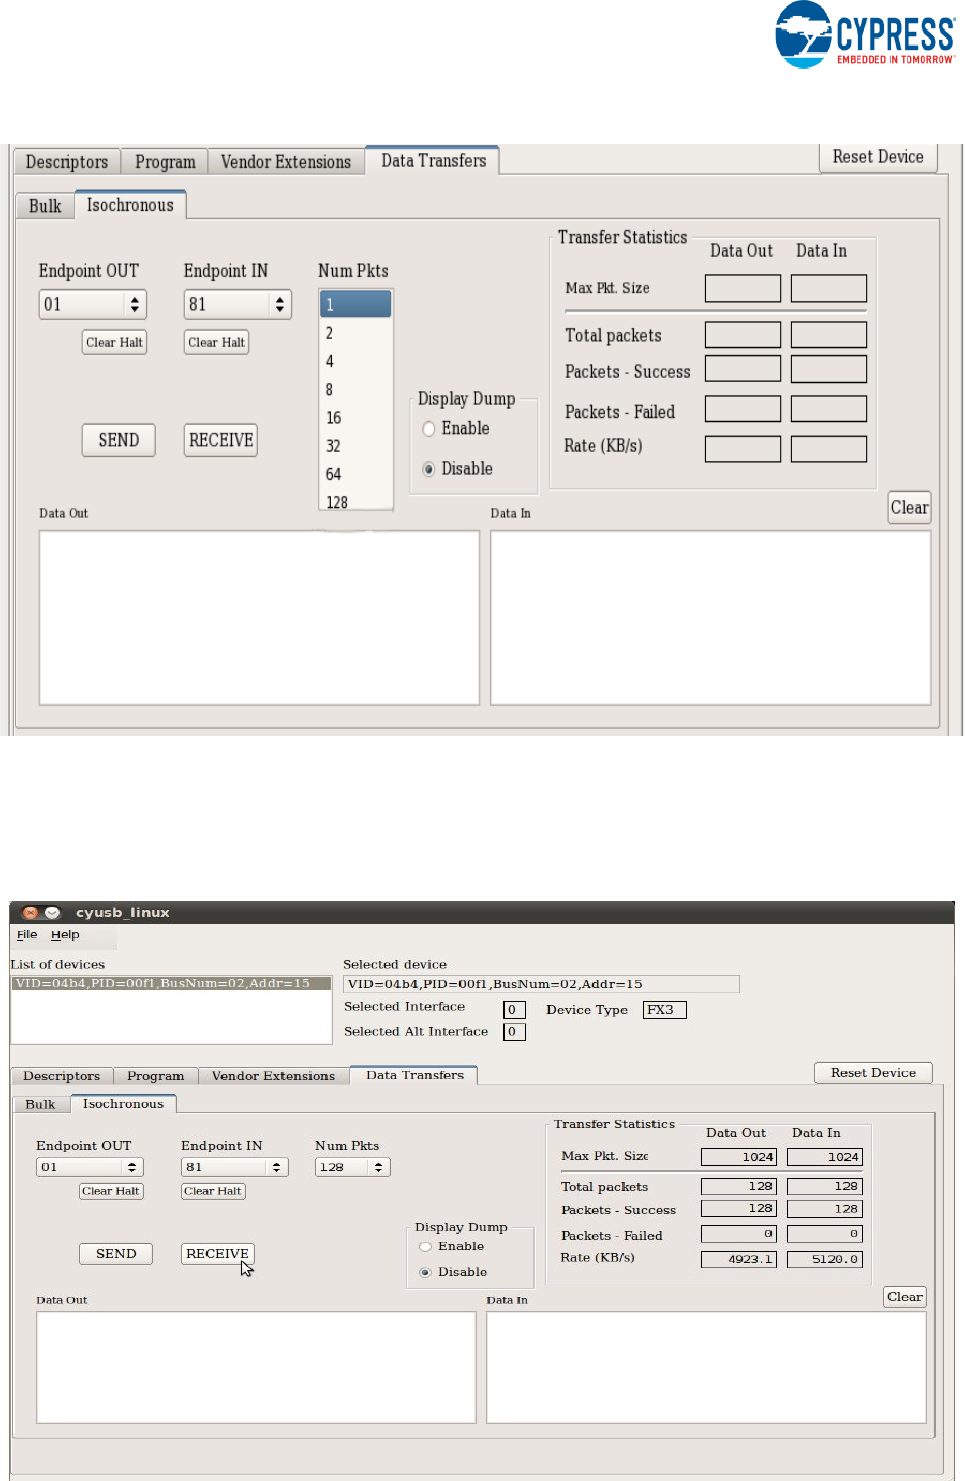The image size is (965, 1481).
Task: Close the cyusb_linux window
Action: click(30, 913)
